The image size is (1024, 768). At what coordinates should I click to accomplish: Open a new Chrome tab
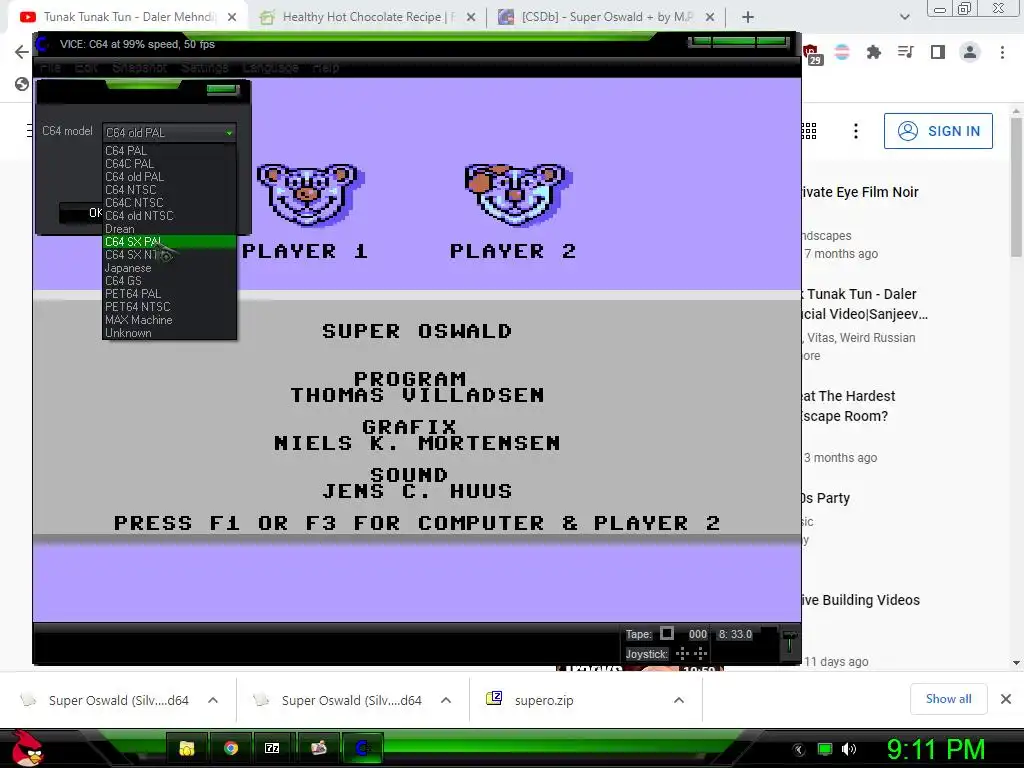(x=748, y=17)
